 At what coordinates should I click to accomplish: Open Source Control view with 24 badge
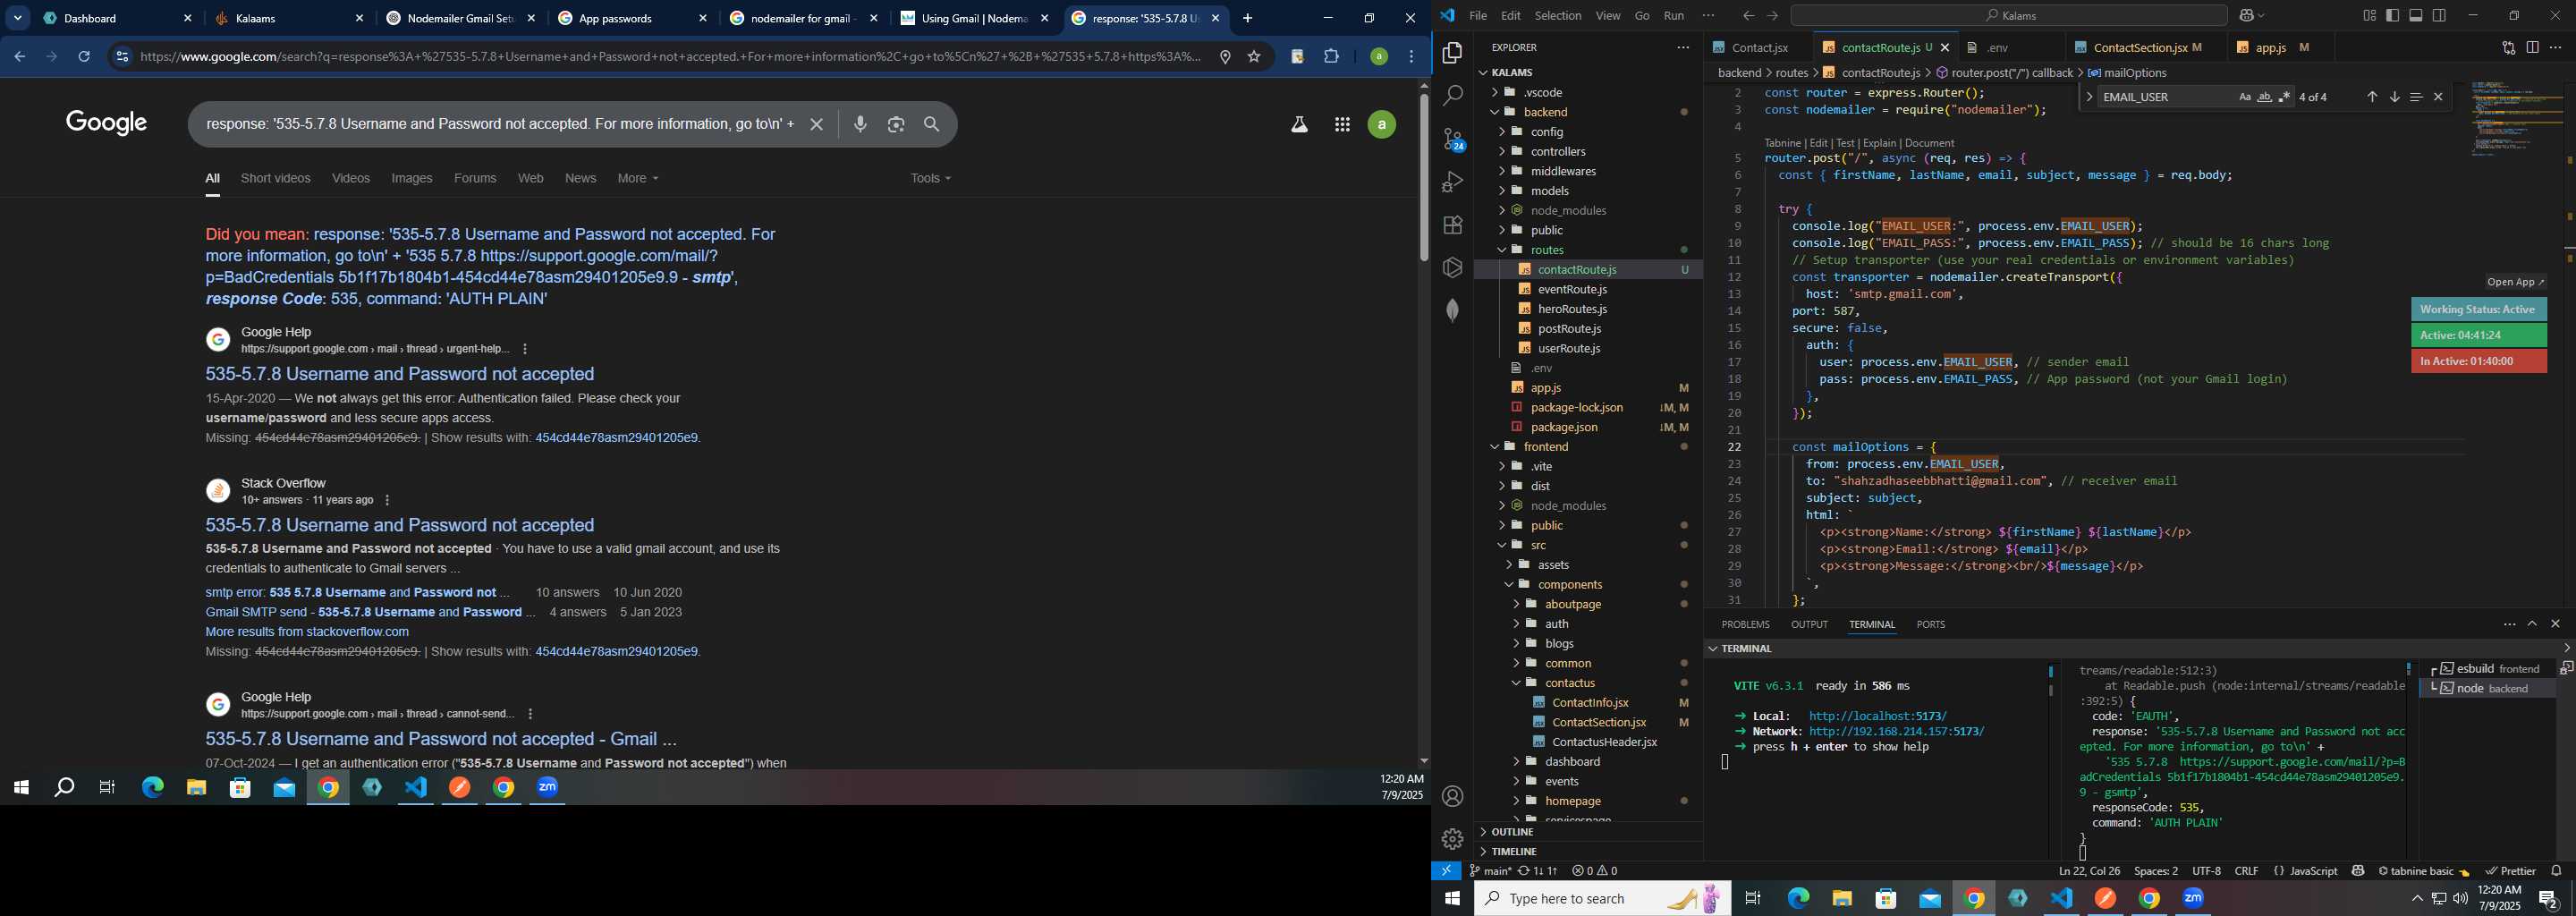pyautogui.click(x=1453, y=139)
